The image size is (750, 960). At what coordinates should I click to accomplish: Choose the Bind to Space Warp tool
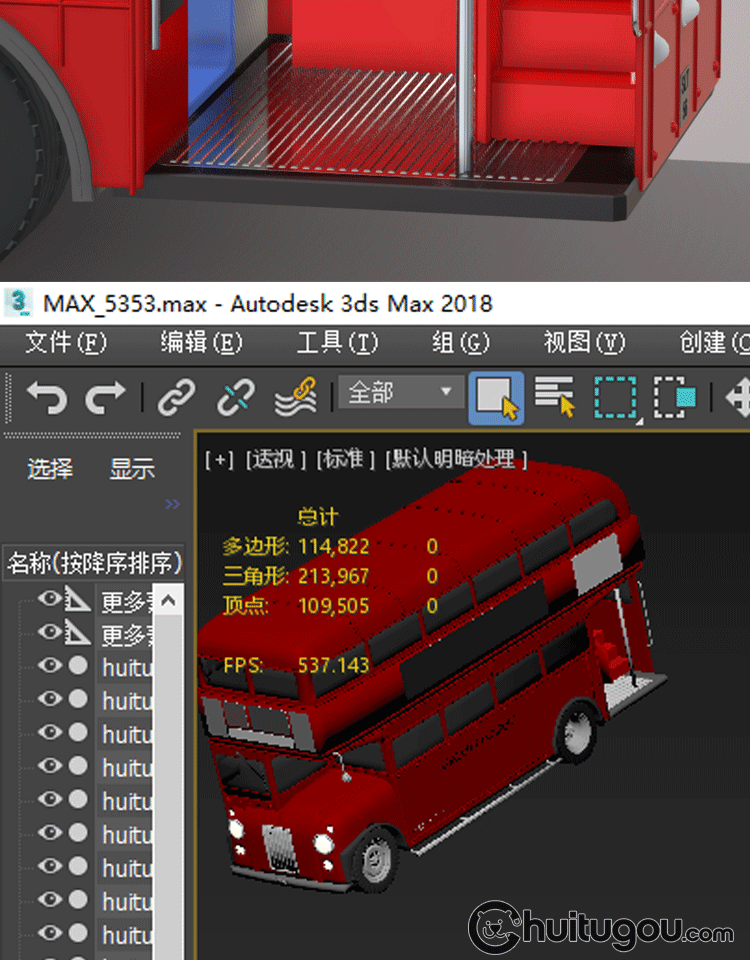coord(296,397)
